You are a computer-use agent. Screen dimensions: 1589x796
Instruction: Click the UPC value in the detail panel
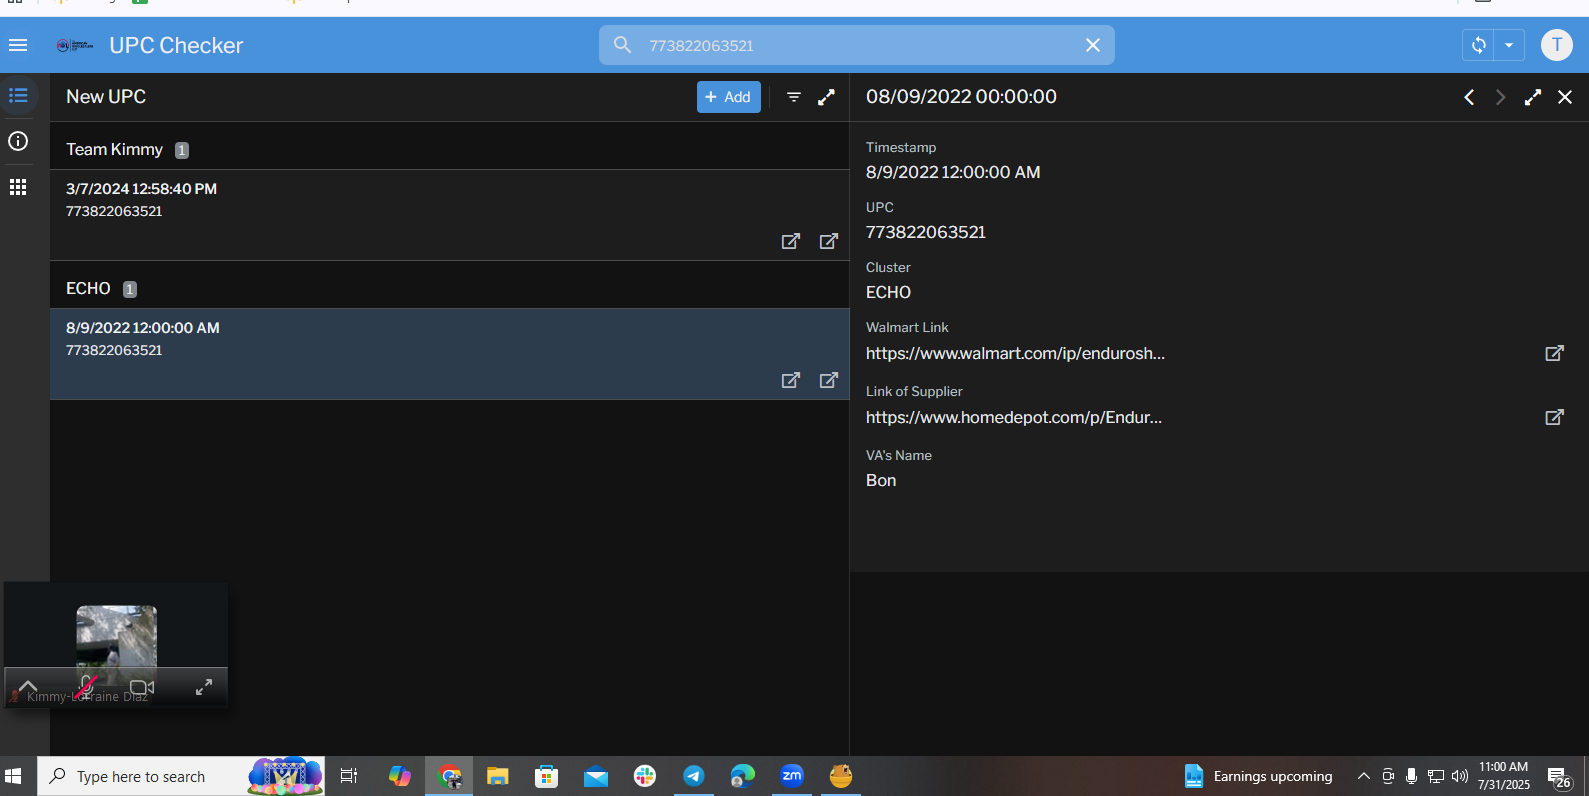pyautogui.click(x=926, y=232)
